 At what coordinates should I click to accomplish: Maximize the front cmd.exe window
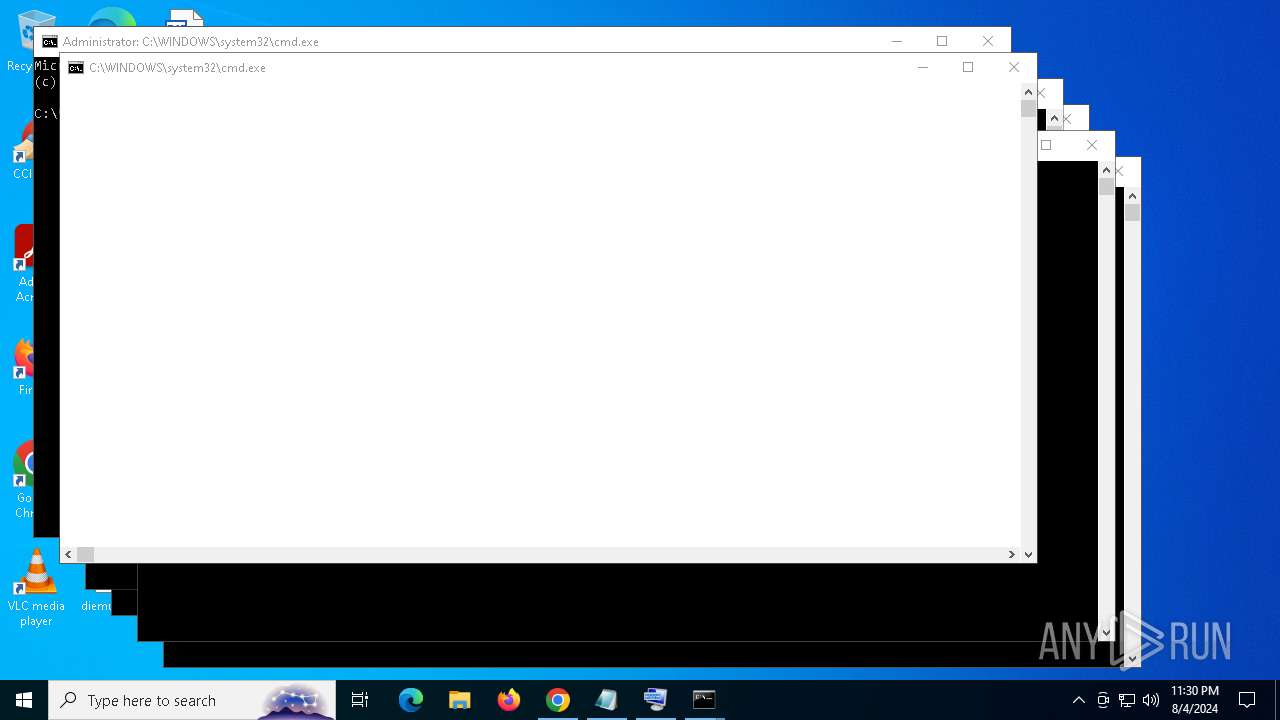968,67
